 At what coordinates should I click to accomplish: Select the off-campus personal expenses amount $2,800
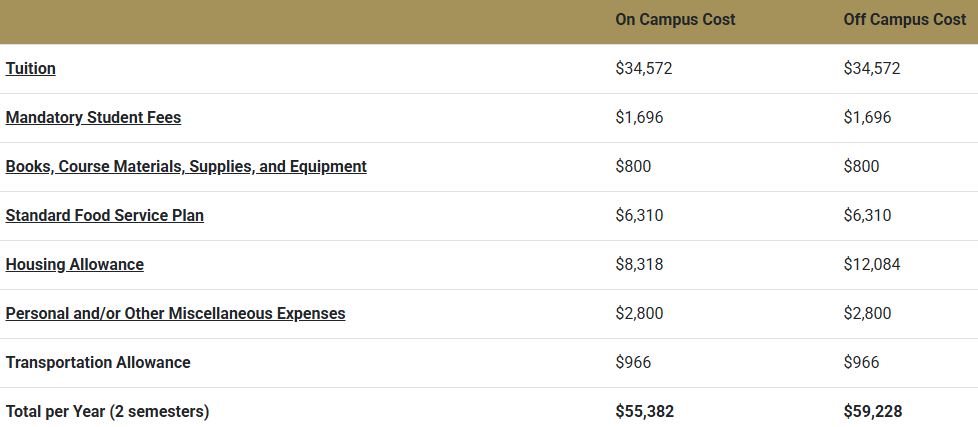pyautogui.click(x=867, y=314)
